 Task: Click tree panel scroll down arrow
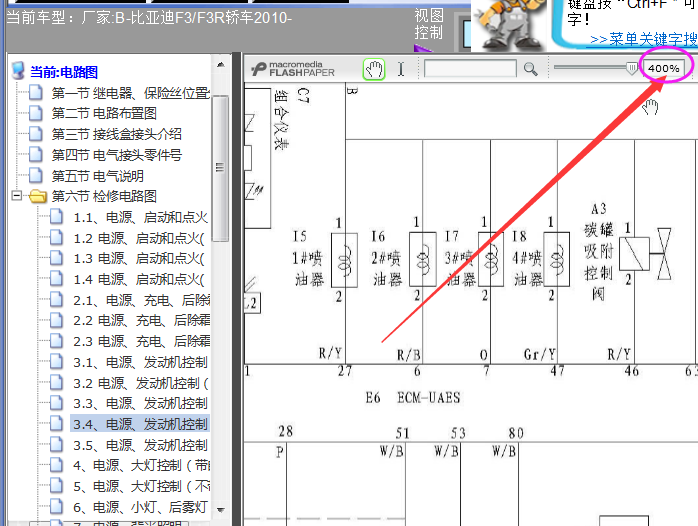pos(220,510)
